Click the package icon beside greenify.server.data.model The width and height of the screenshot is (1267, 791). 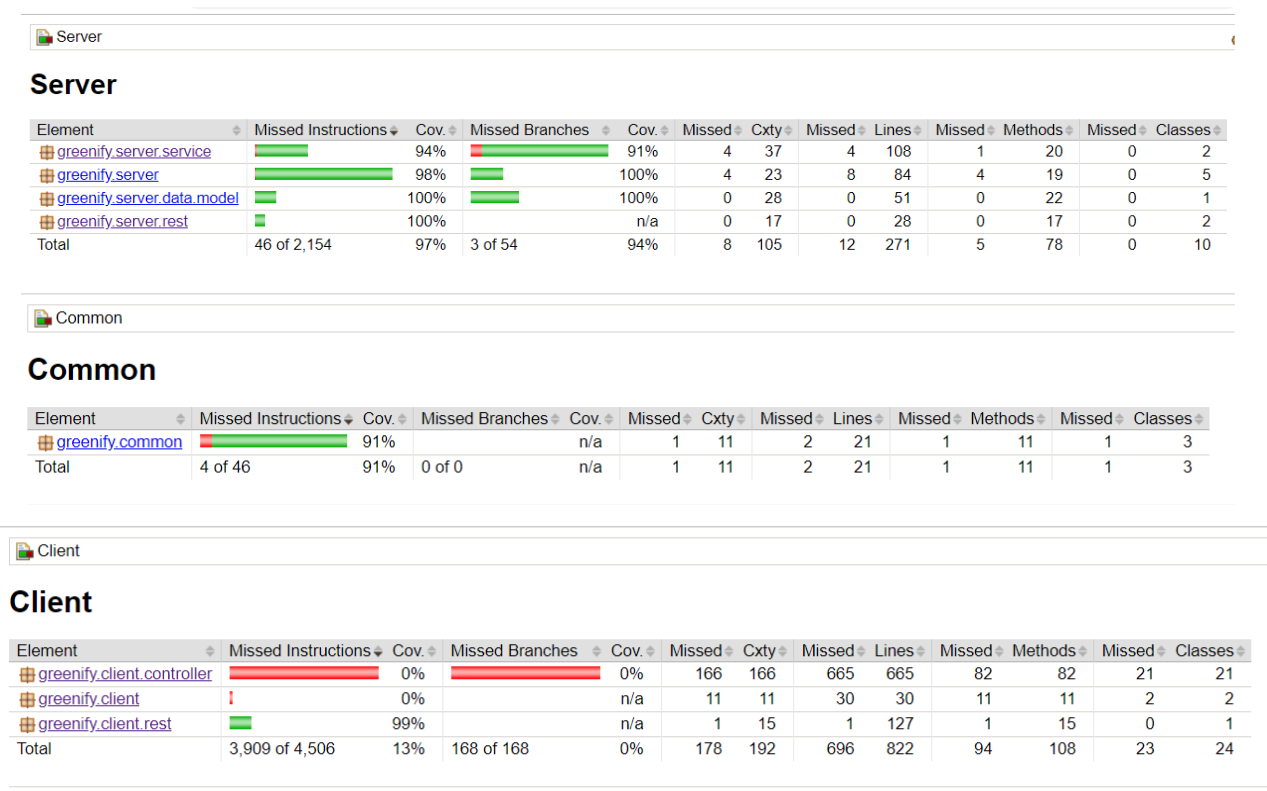46,199
